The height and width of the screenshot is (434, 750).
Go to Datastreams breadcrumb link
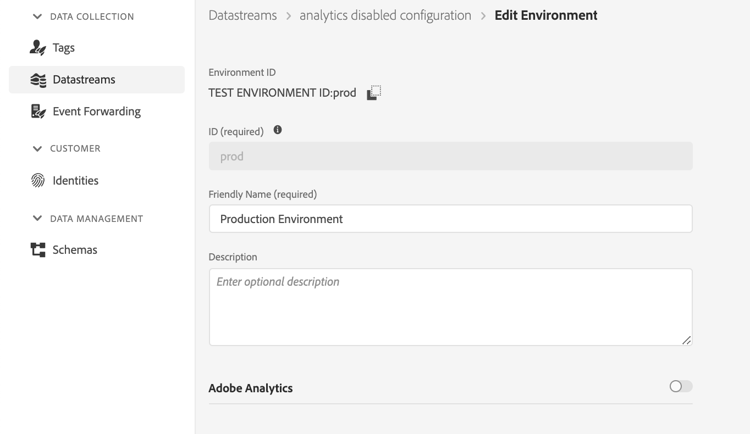[x=242, y=16]
